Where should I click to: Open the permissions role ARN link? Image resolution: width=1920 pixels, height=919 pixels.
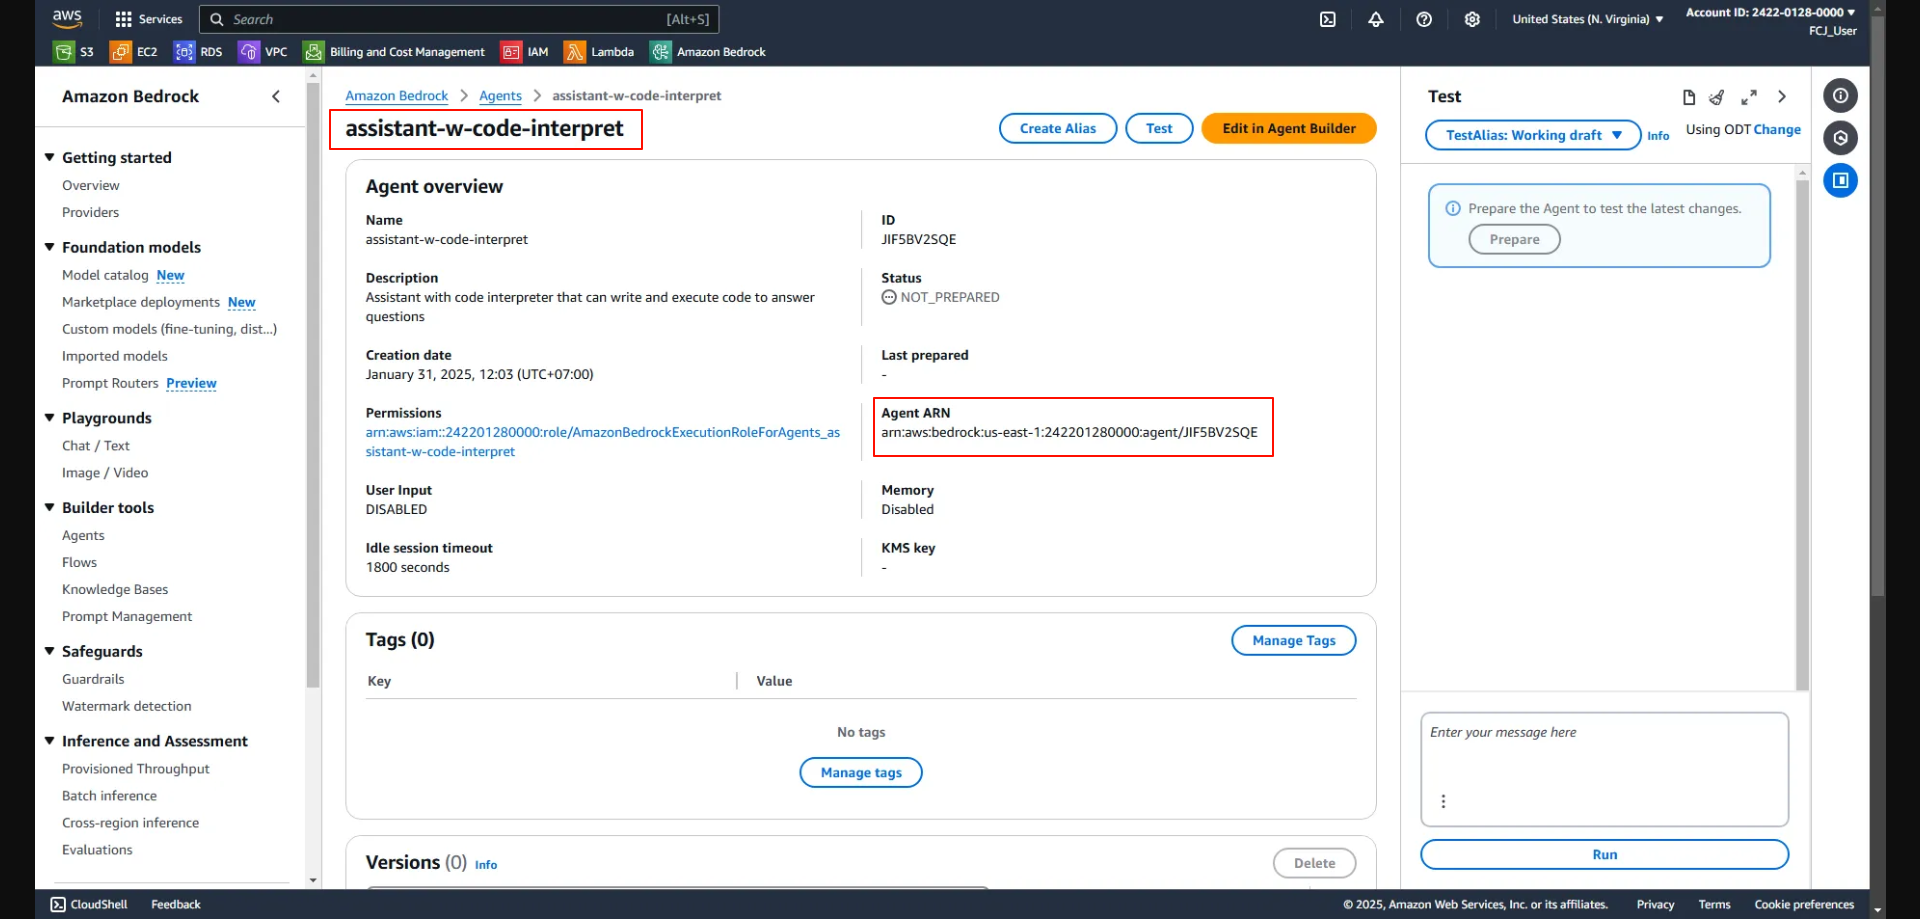(x=603, y=442)
